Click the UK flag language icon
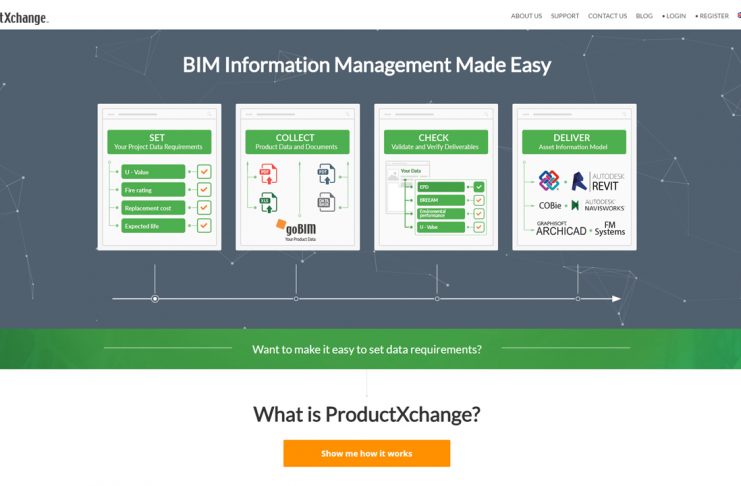 [738, 16]
